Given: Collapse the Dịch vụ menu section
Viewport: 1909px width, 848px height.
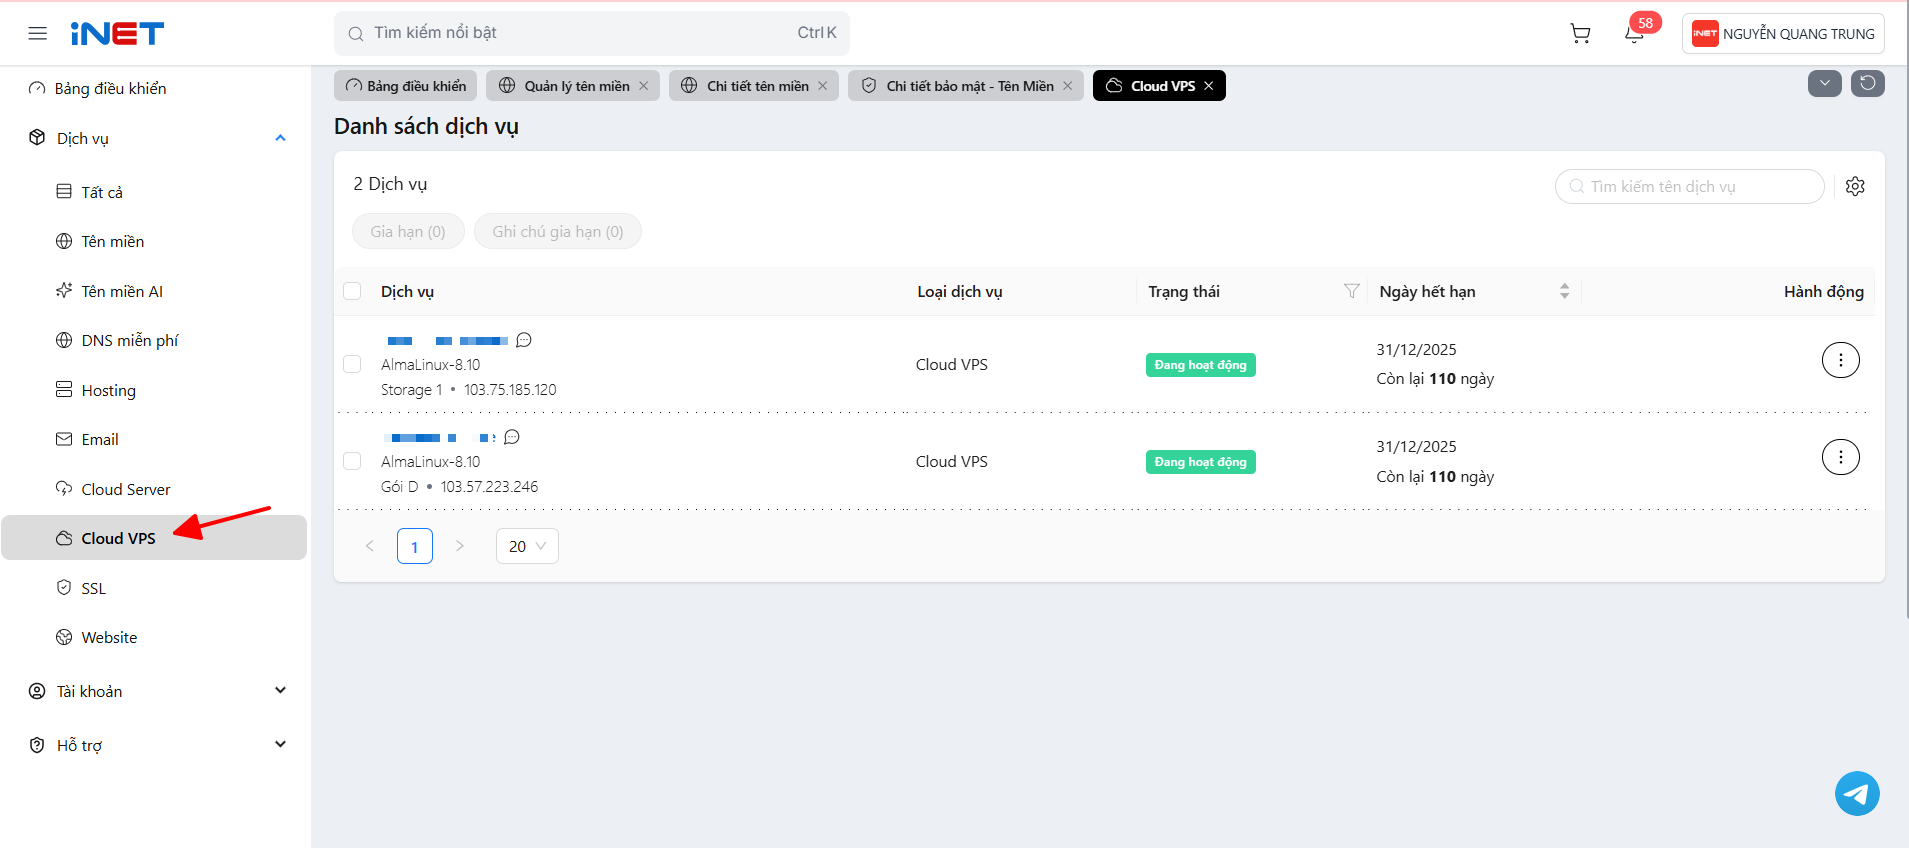Looking at the screenshot, I should coord(281,138).
